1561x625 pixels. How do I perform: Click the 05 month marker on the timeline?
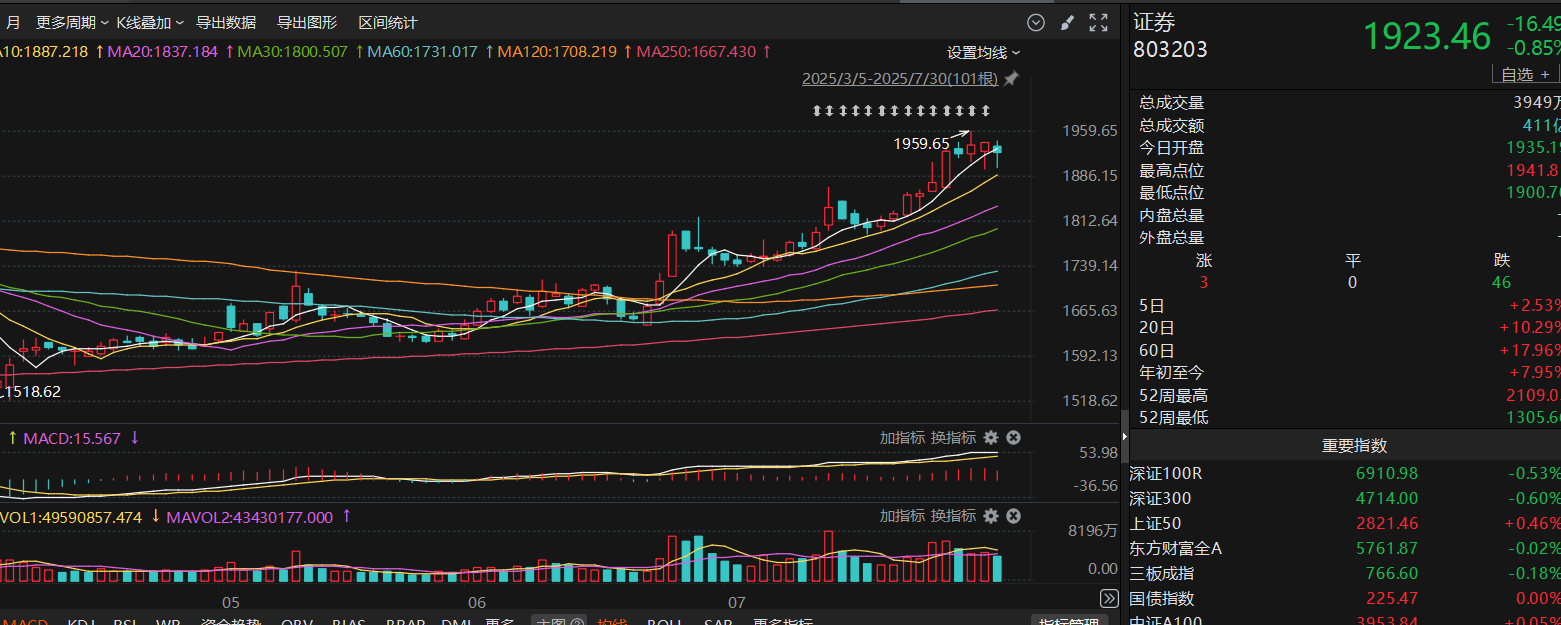click(231, 602)
